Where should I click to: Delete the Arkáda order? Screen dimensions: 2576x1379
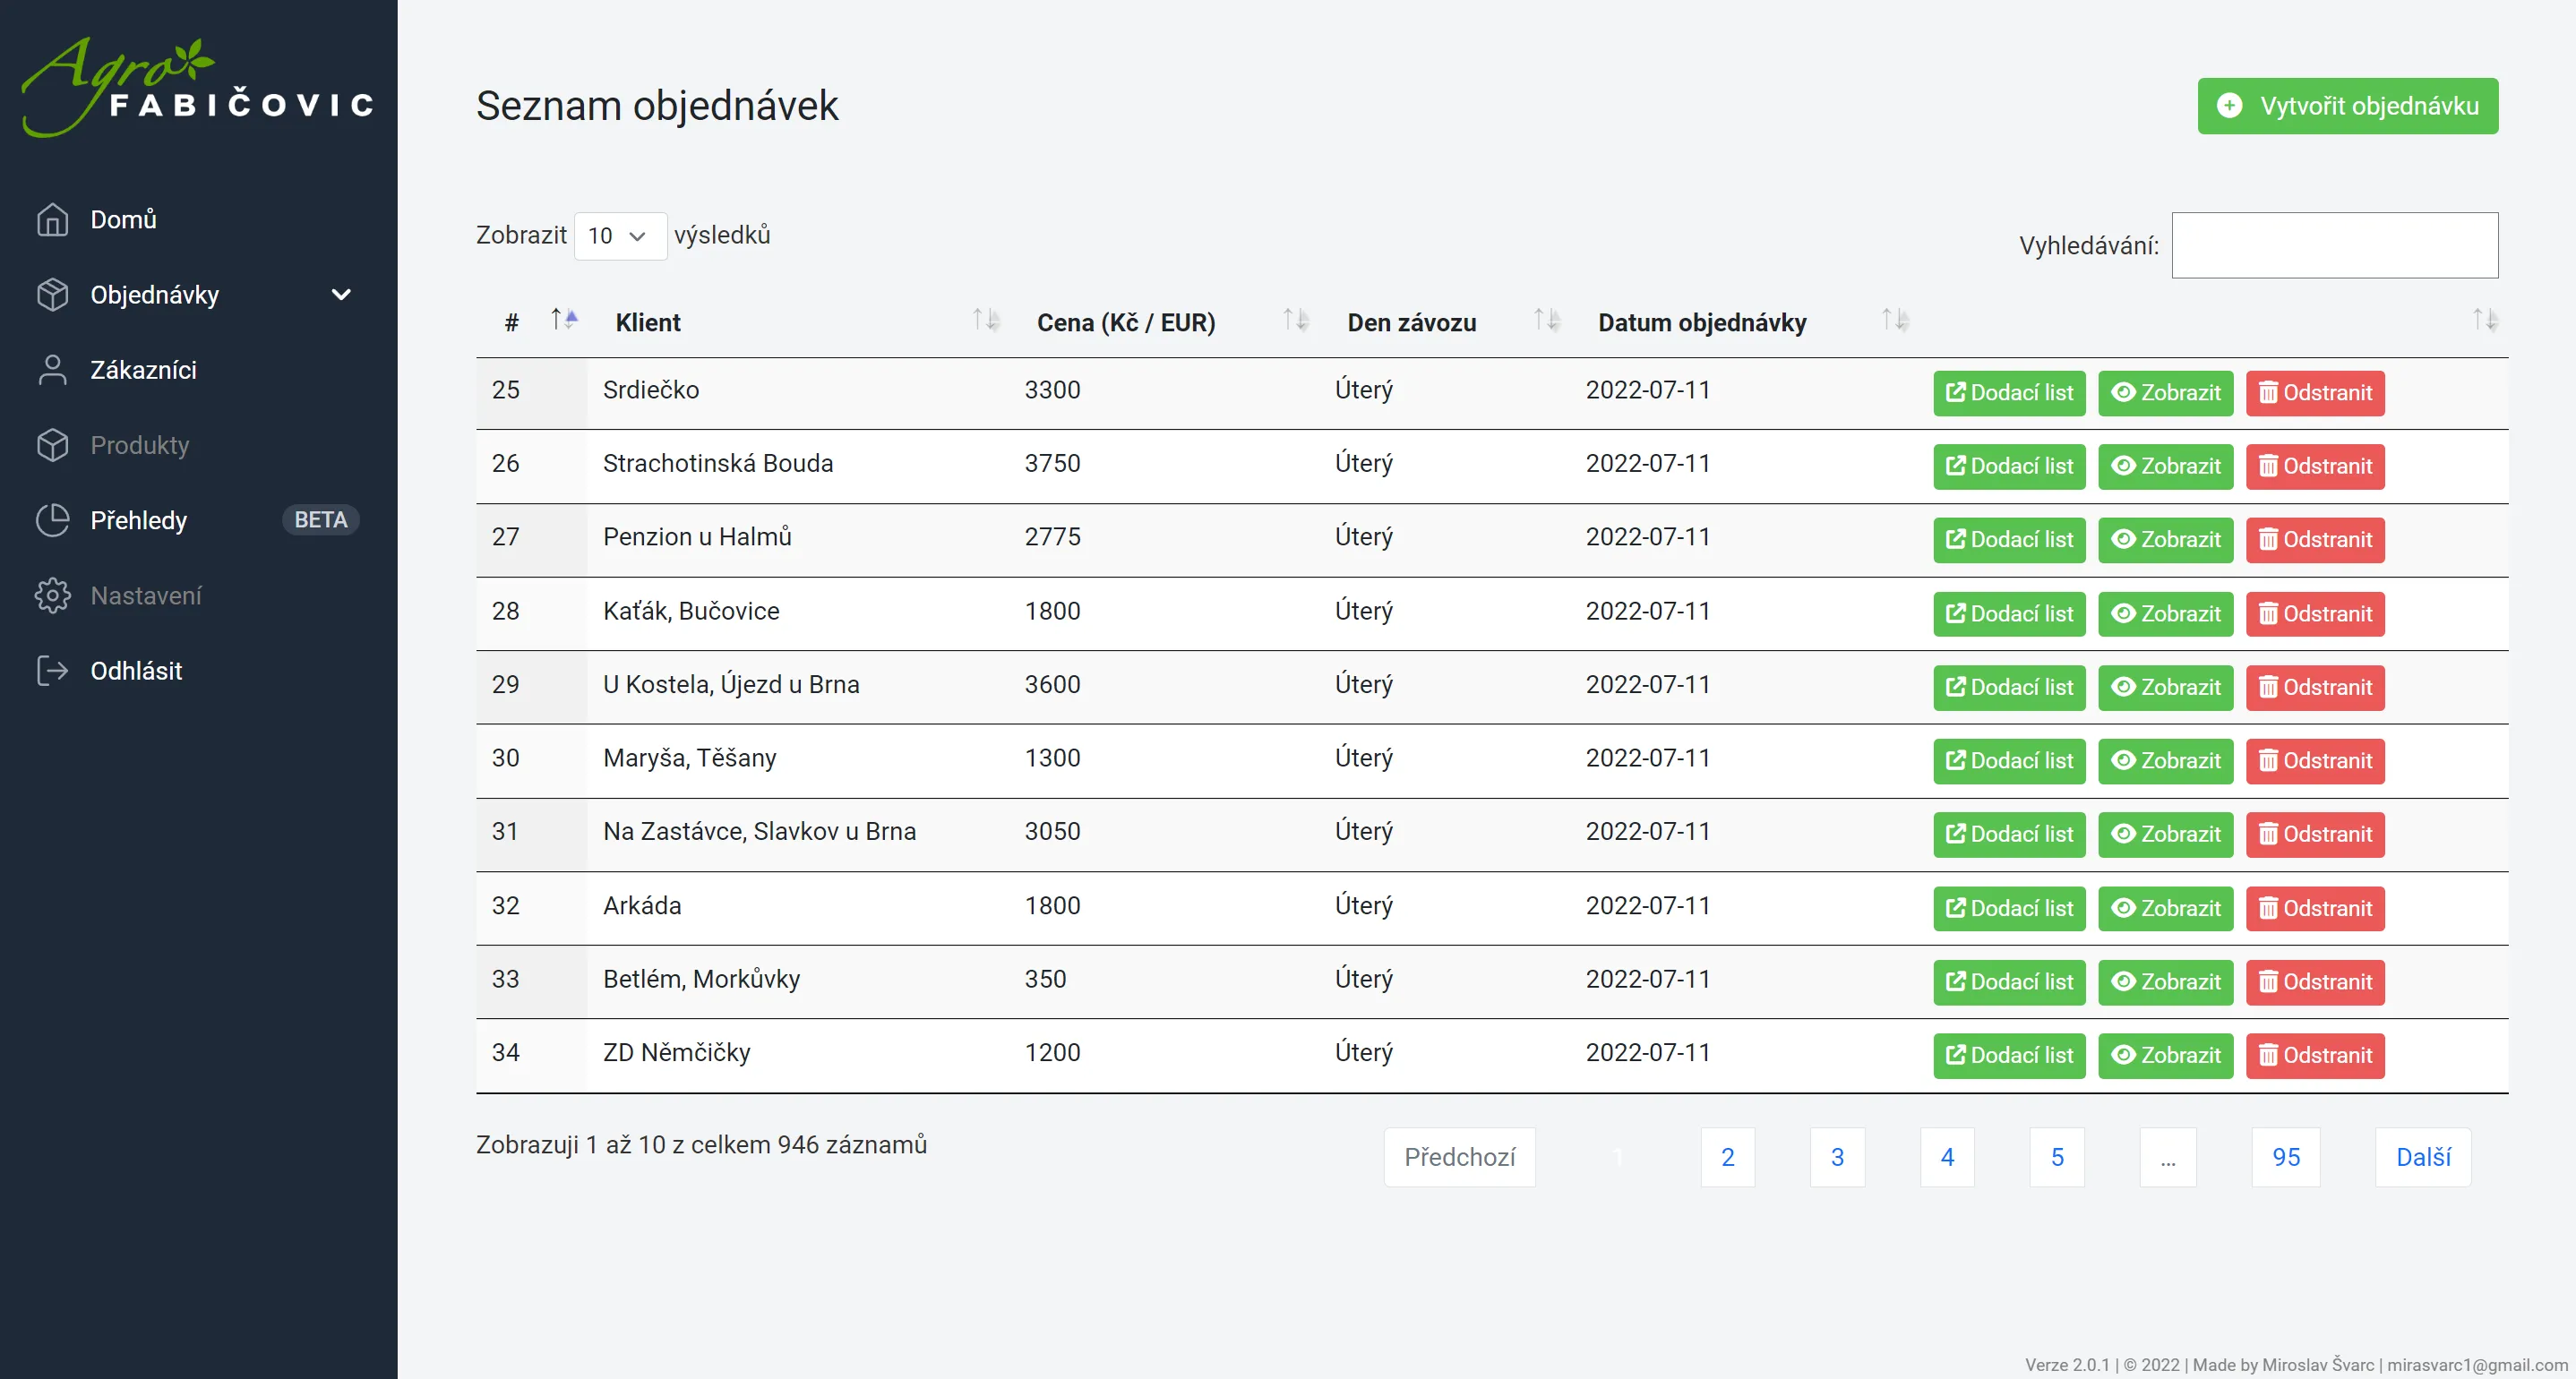tap(2314, 908)
